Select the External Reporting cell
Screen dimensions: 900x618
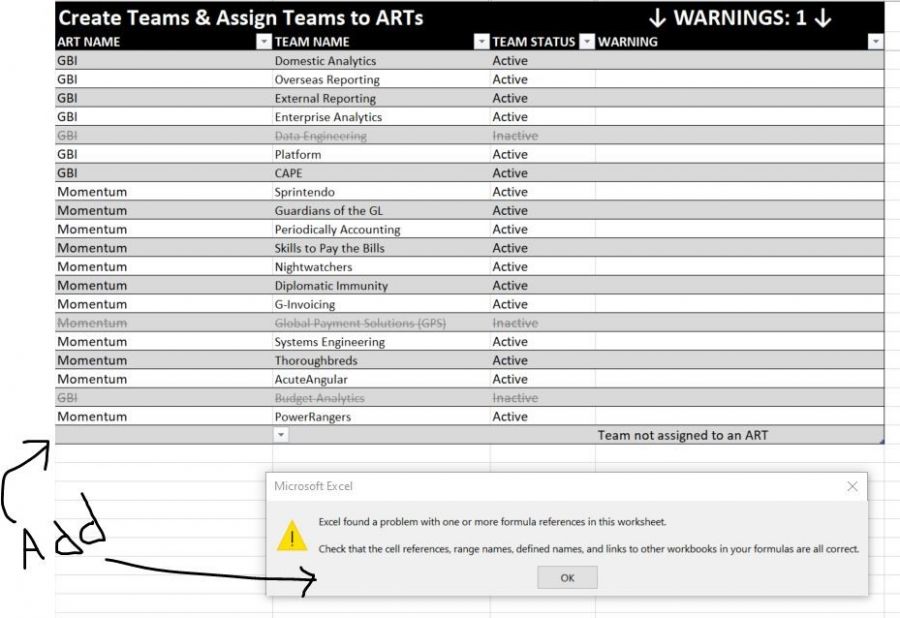[381, 98]
